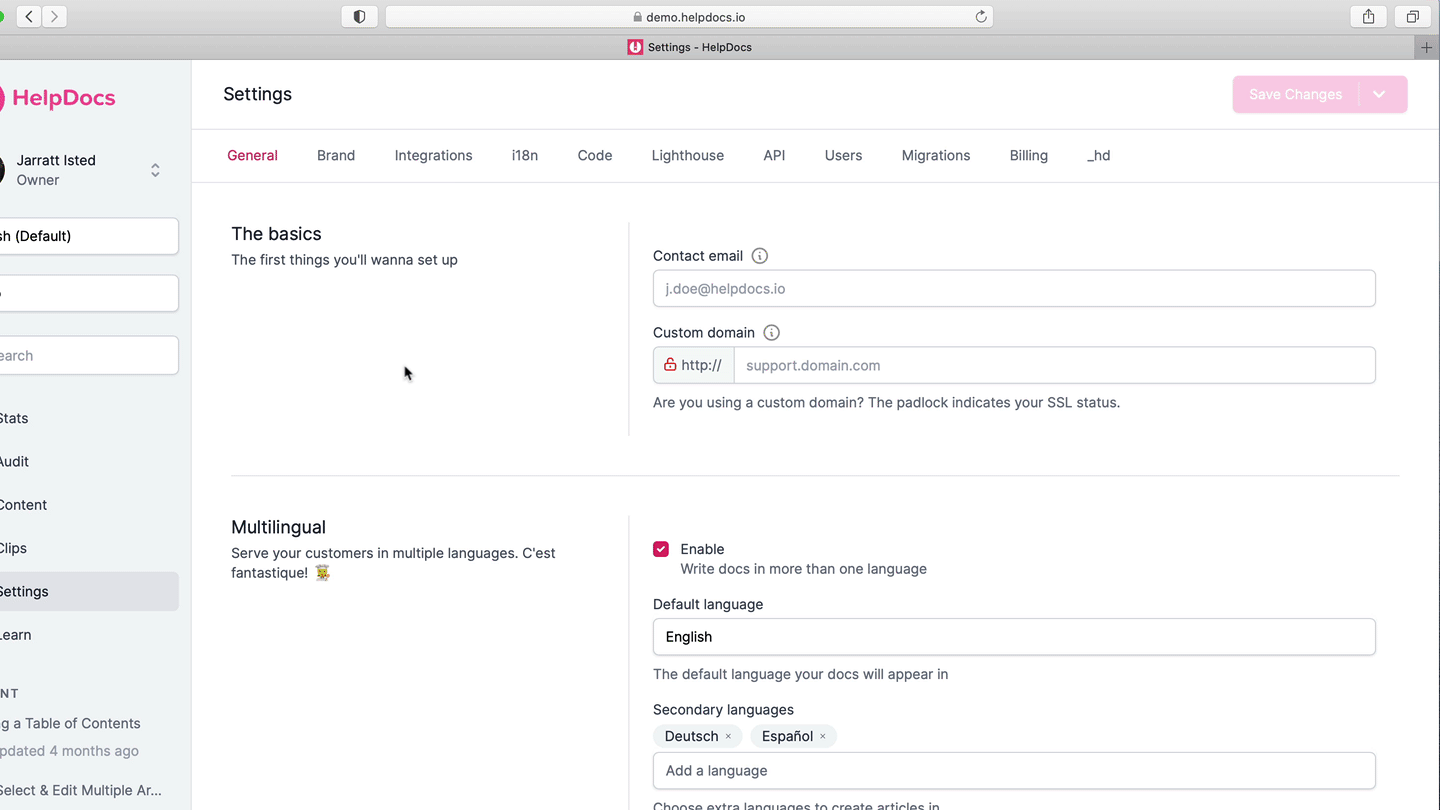Open the Users tab
The width and height of the screenshot is (1440, 810).
(x=843, y=156)
